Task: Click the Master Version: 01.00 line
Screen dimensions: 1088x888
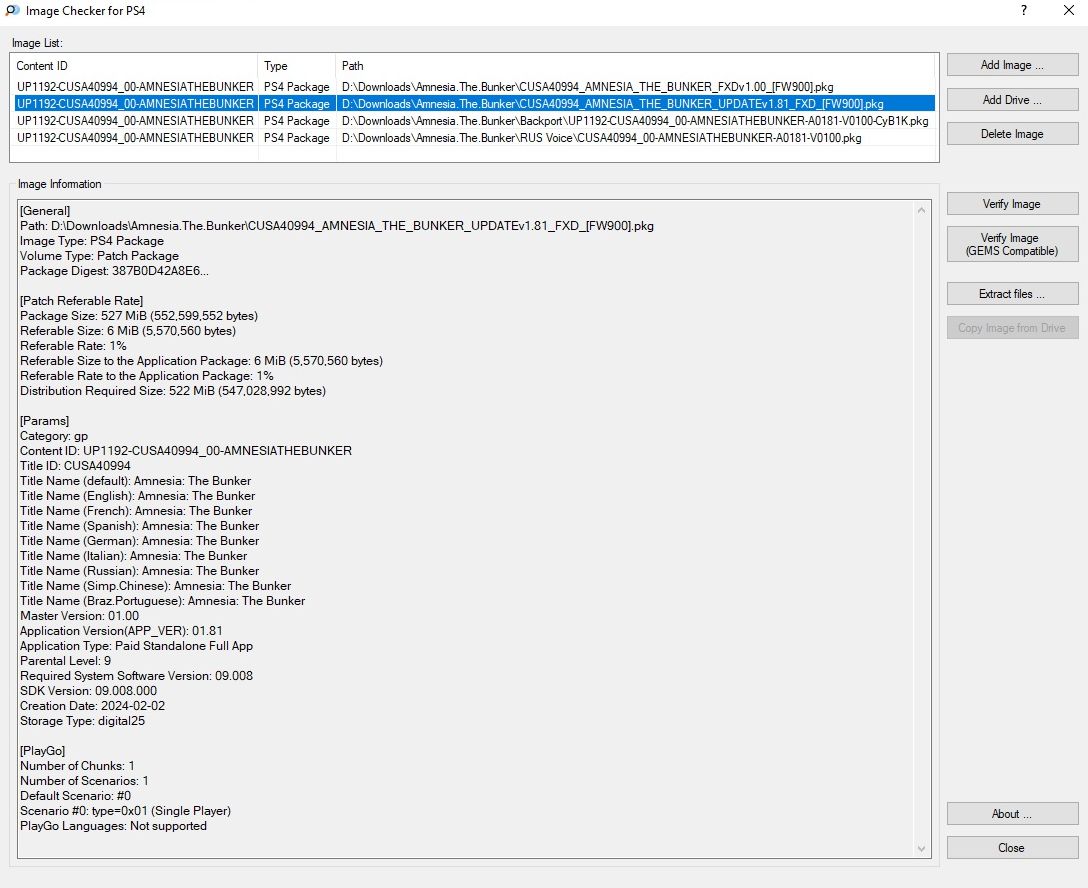Action: [79, 616]
